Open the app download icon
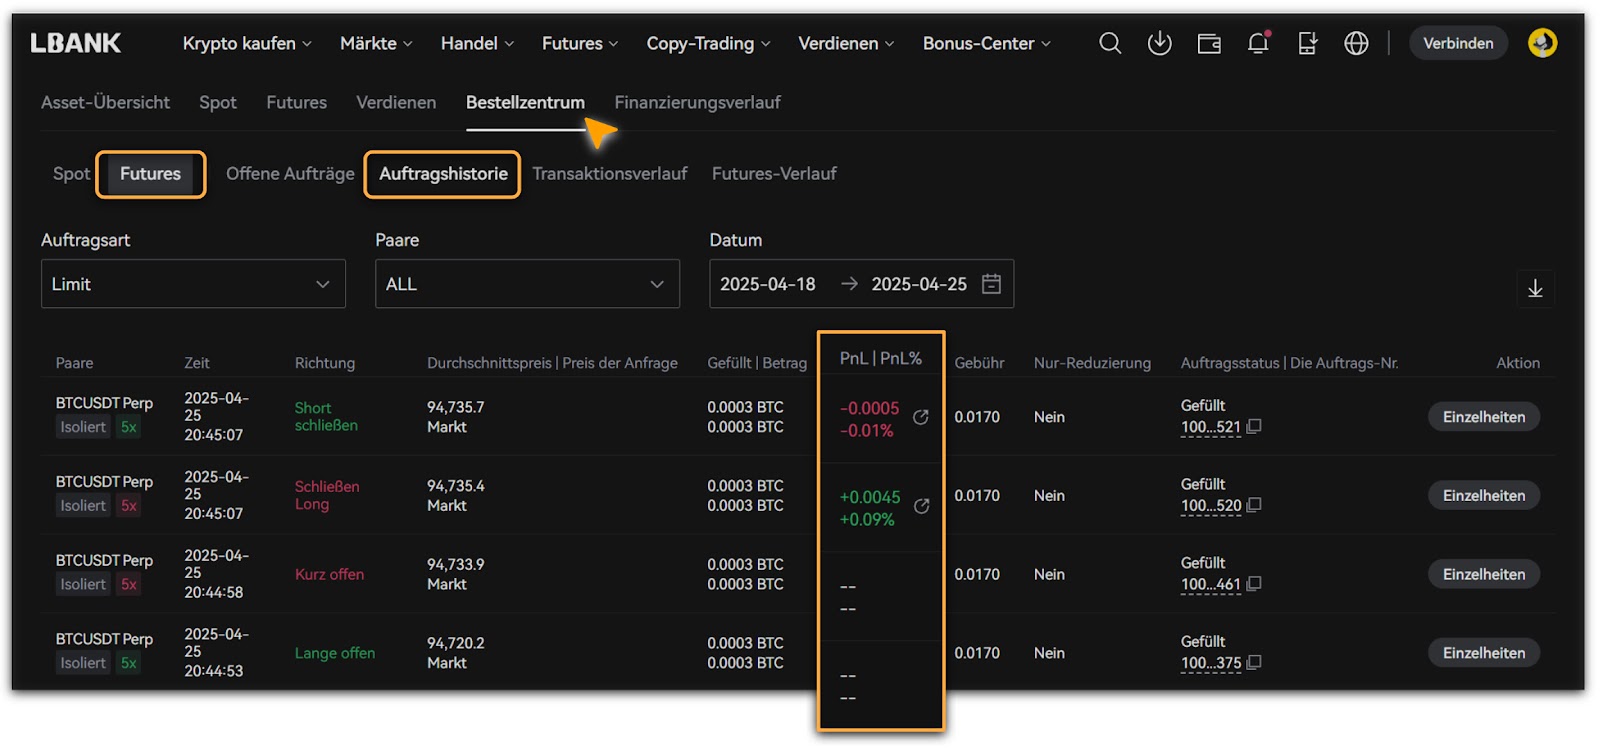Viewport: 1600px width, 748px height. pyautogui.click(x=1159, y=43)
